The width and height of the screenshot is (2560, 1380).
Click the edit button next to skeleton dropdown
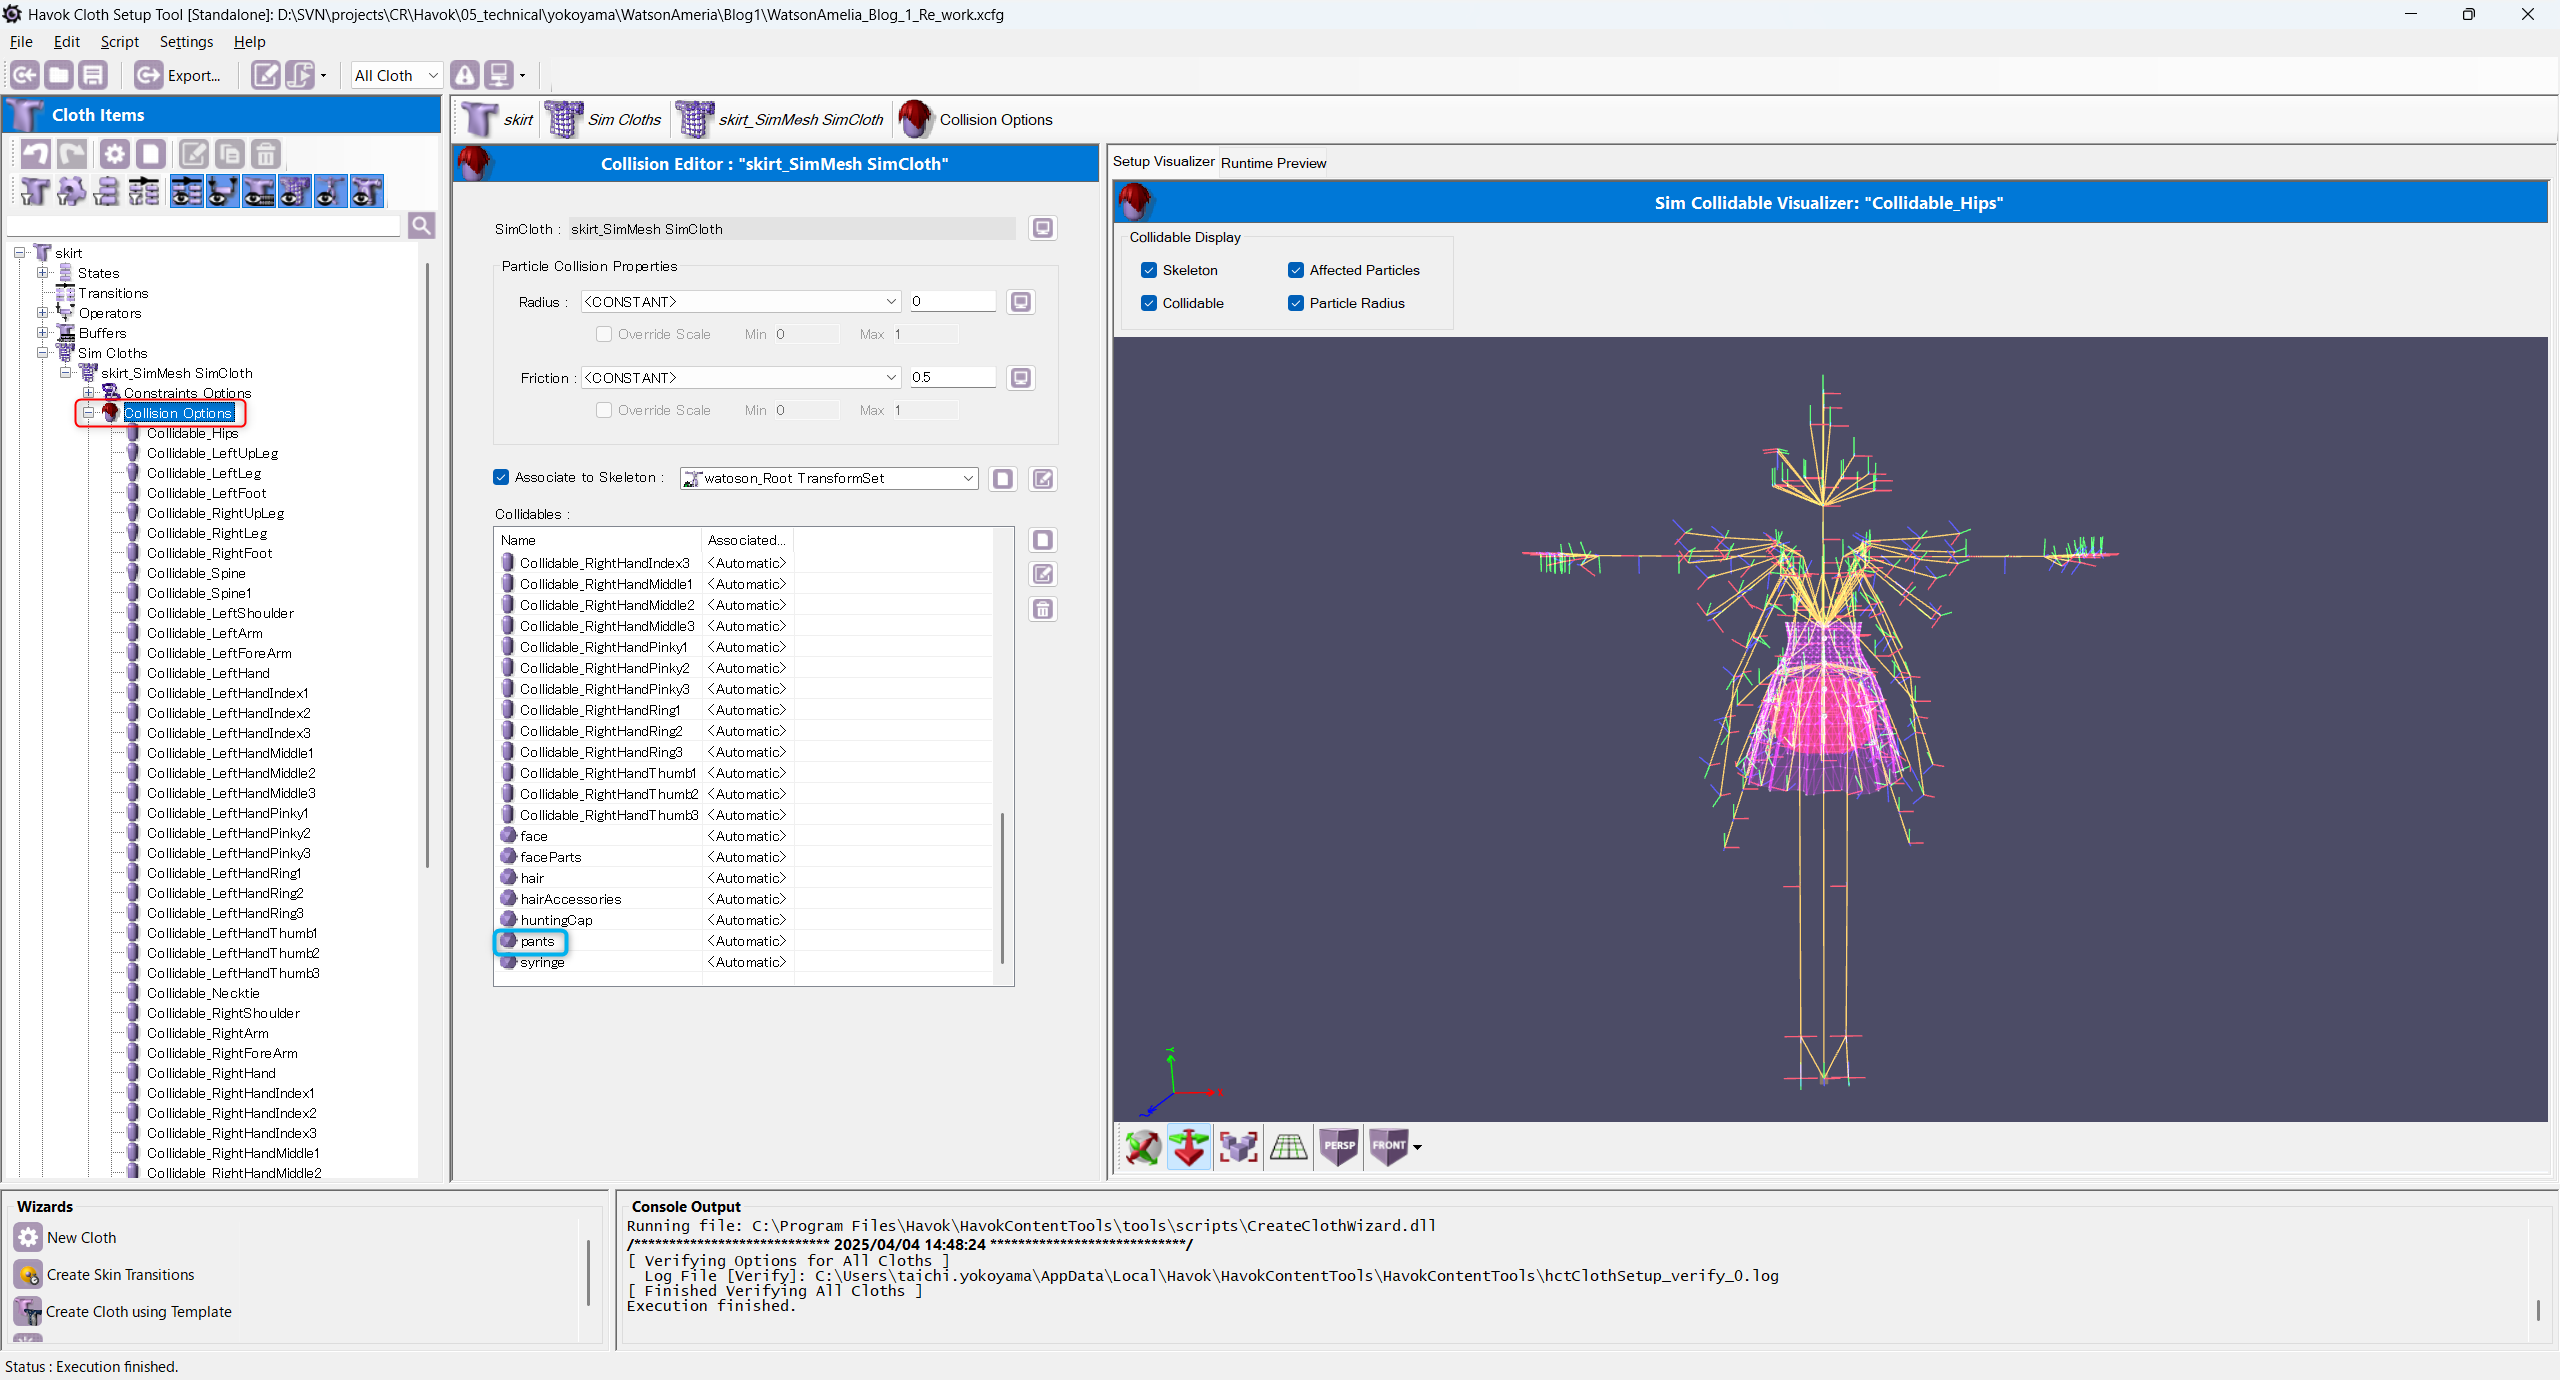(1043, 479)
